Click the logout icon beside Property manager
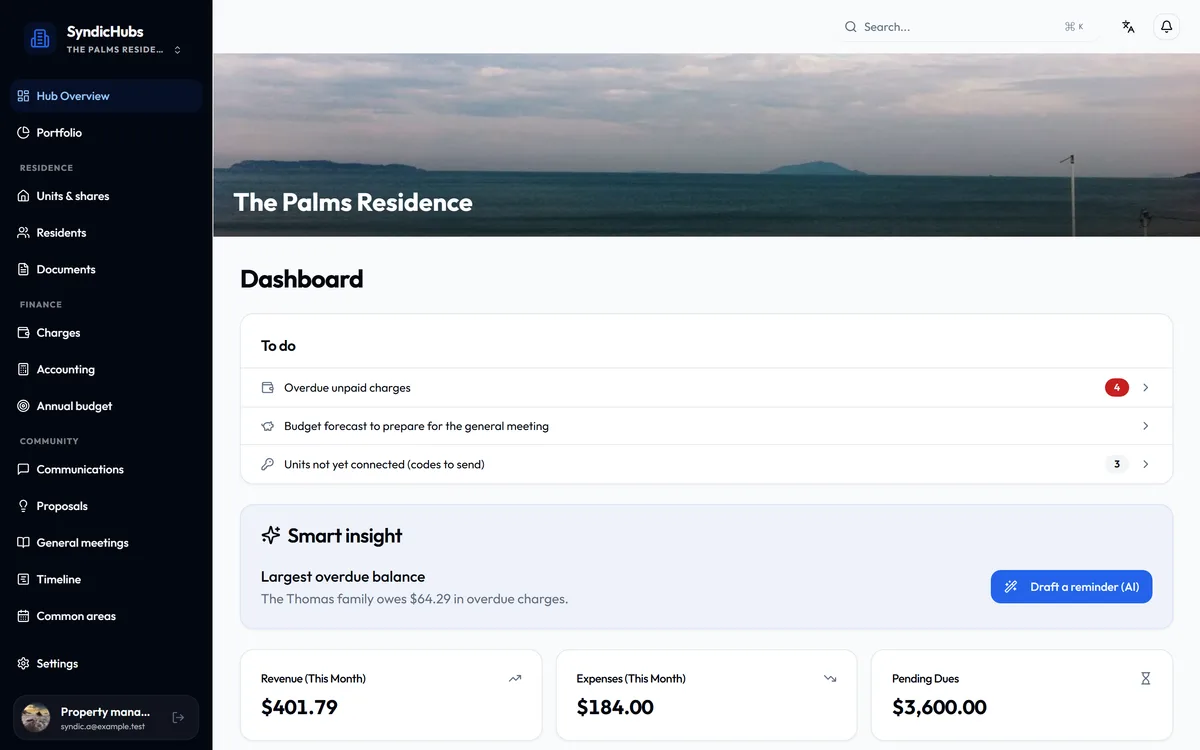 pyautogui.click(x=178, y=717)
